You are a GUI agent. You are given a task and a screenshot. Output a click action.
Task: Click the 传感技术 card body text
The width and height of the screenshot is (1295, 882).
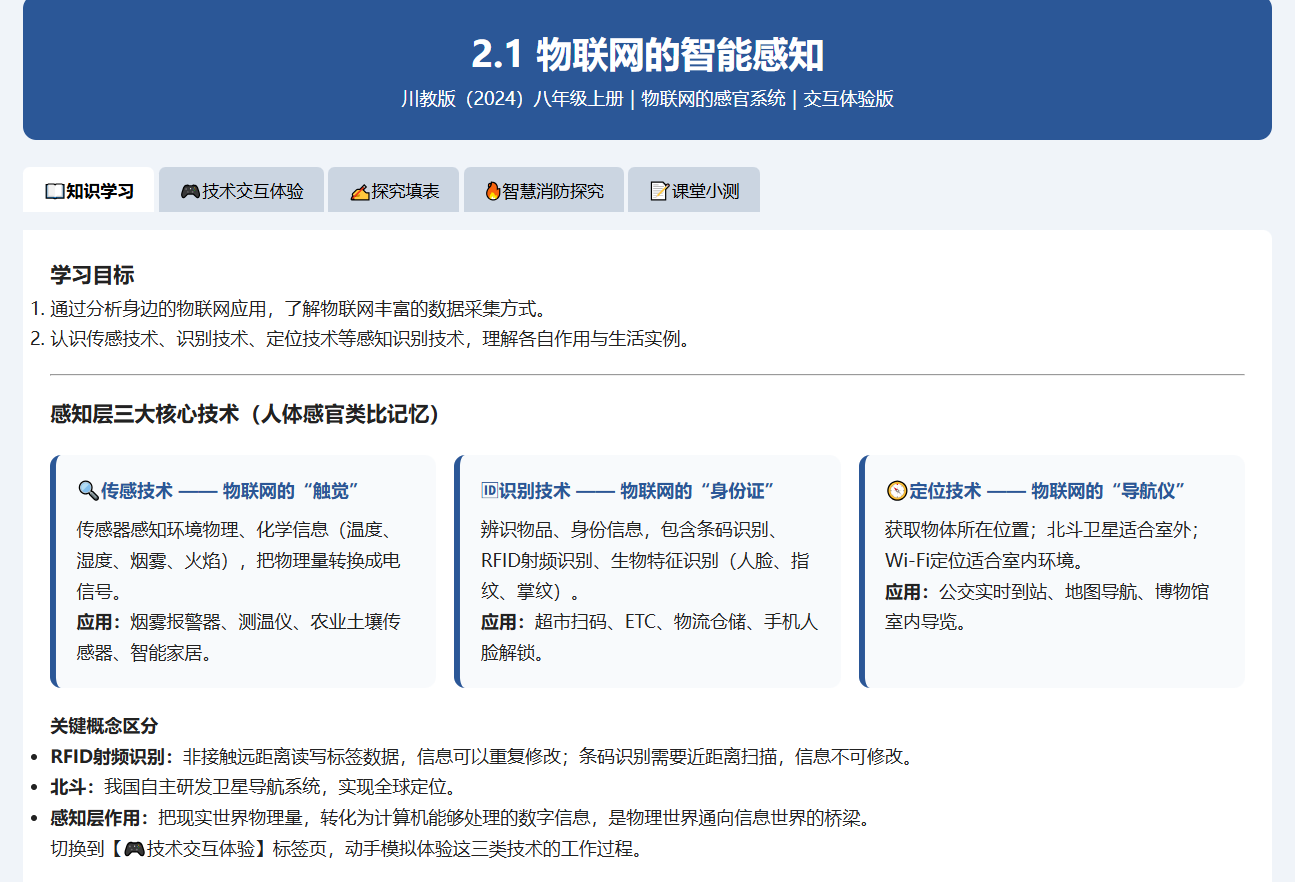(240, 591)
